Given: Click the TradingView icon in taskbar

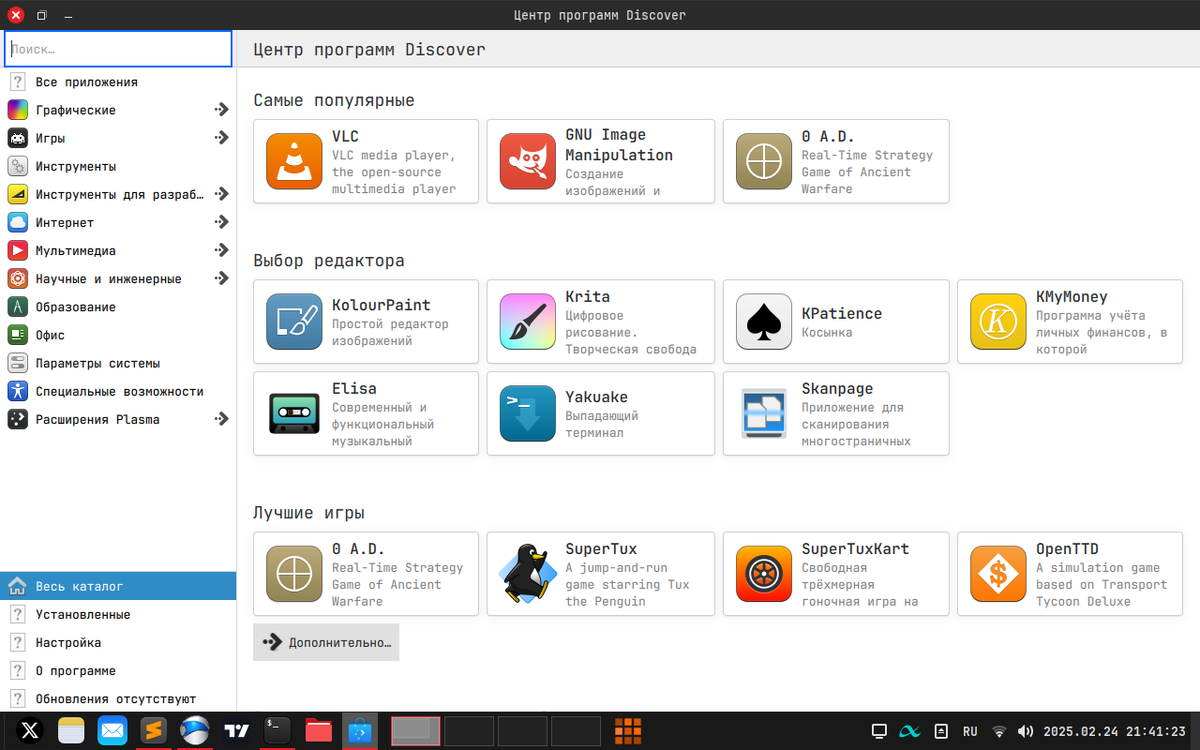Looking at the screenshot, I should tap(236, 731).
